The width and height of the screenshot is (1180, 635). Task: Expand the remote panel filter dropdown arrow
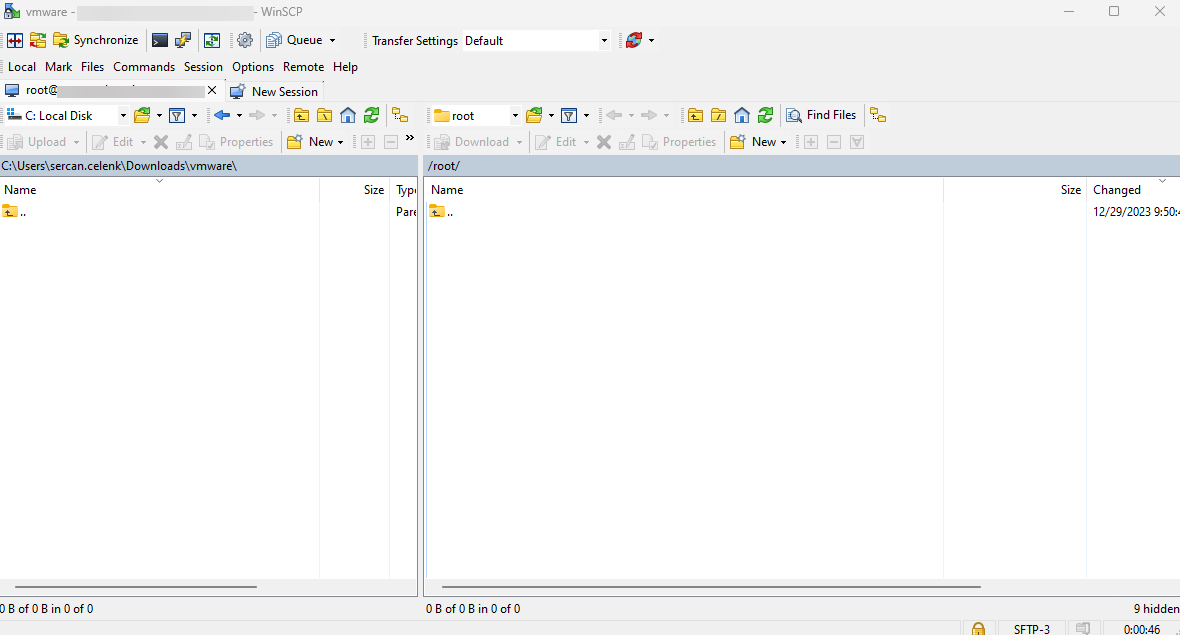586,115
